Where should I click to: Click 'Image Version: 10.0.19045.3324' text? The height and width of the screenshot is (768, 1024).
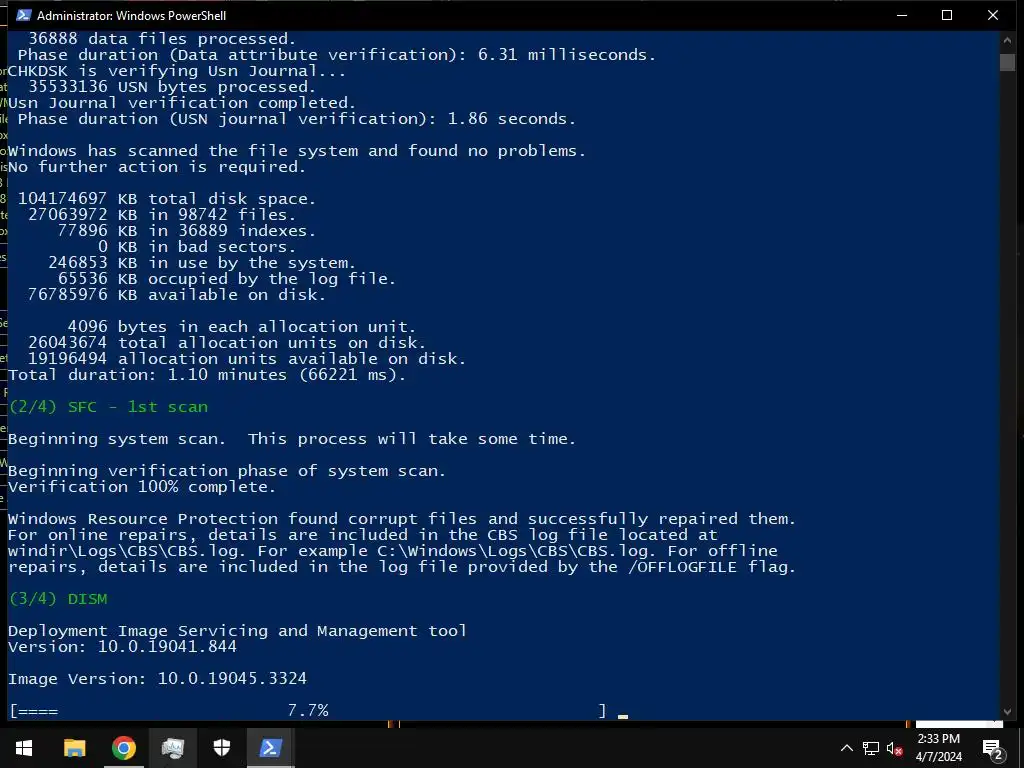157,679
